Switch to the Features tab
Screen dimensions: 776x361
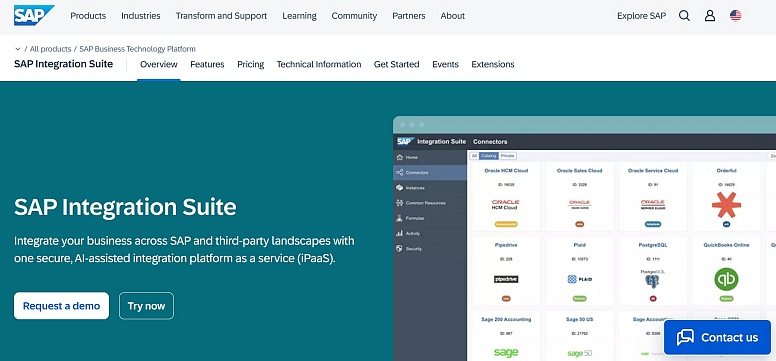[207, 64]
